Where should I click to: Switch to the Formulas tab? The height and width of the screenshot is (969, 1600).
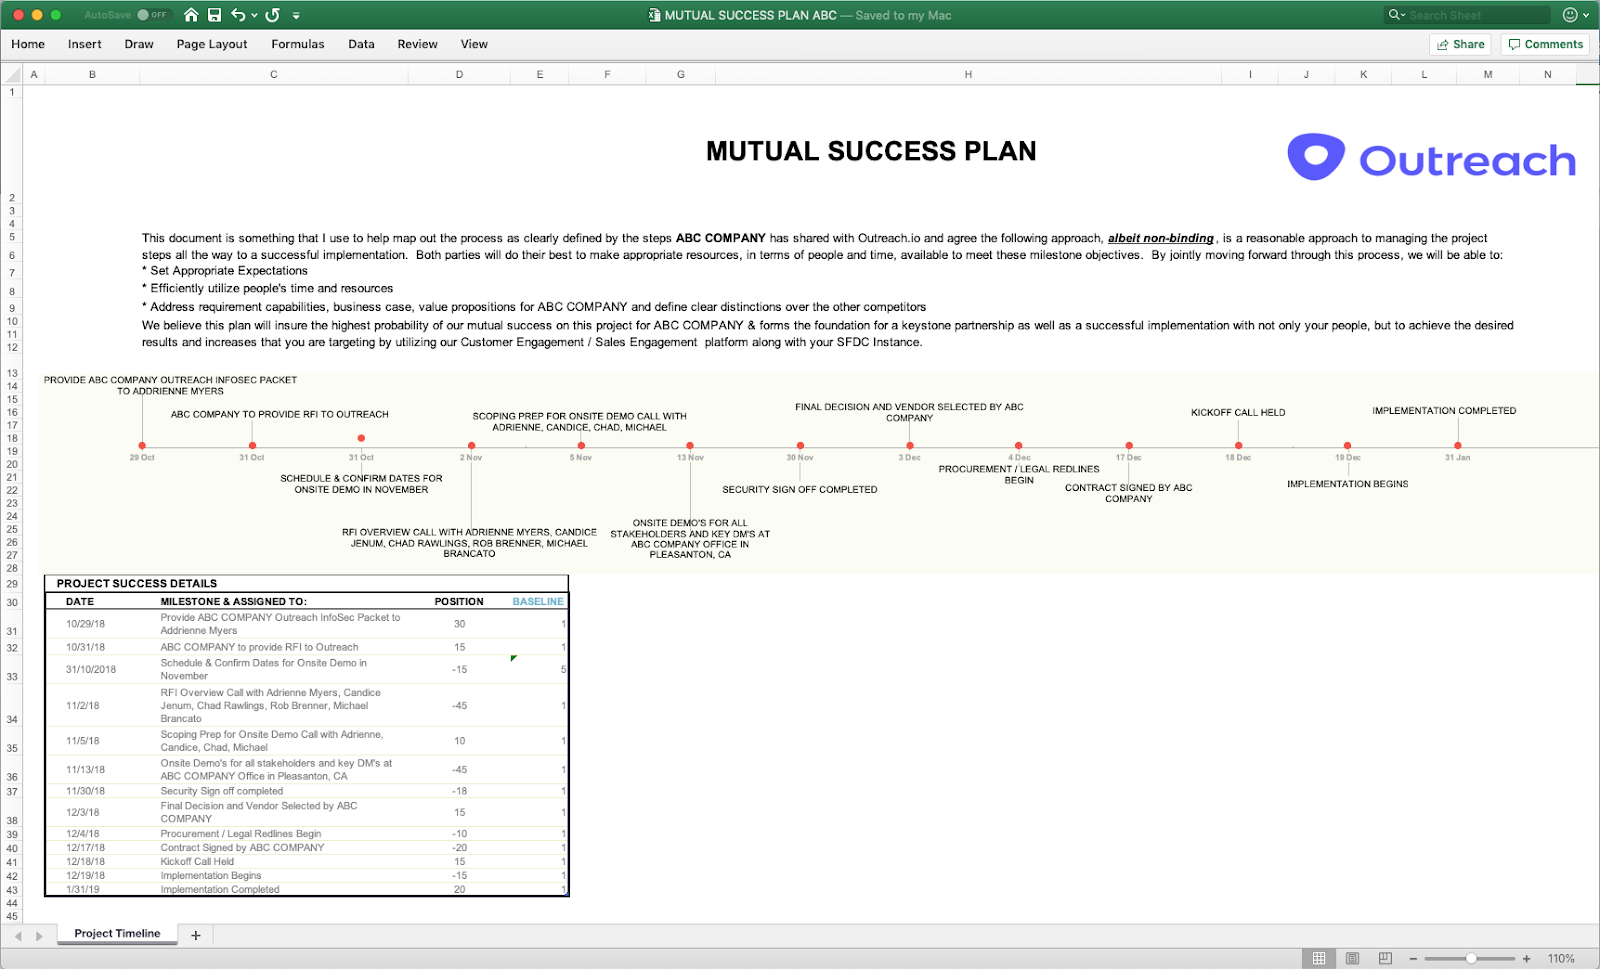pyautogui.click(x=297, y=44)
